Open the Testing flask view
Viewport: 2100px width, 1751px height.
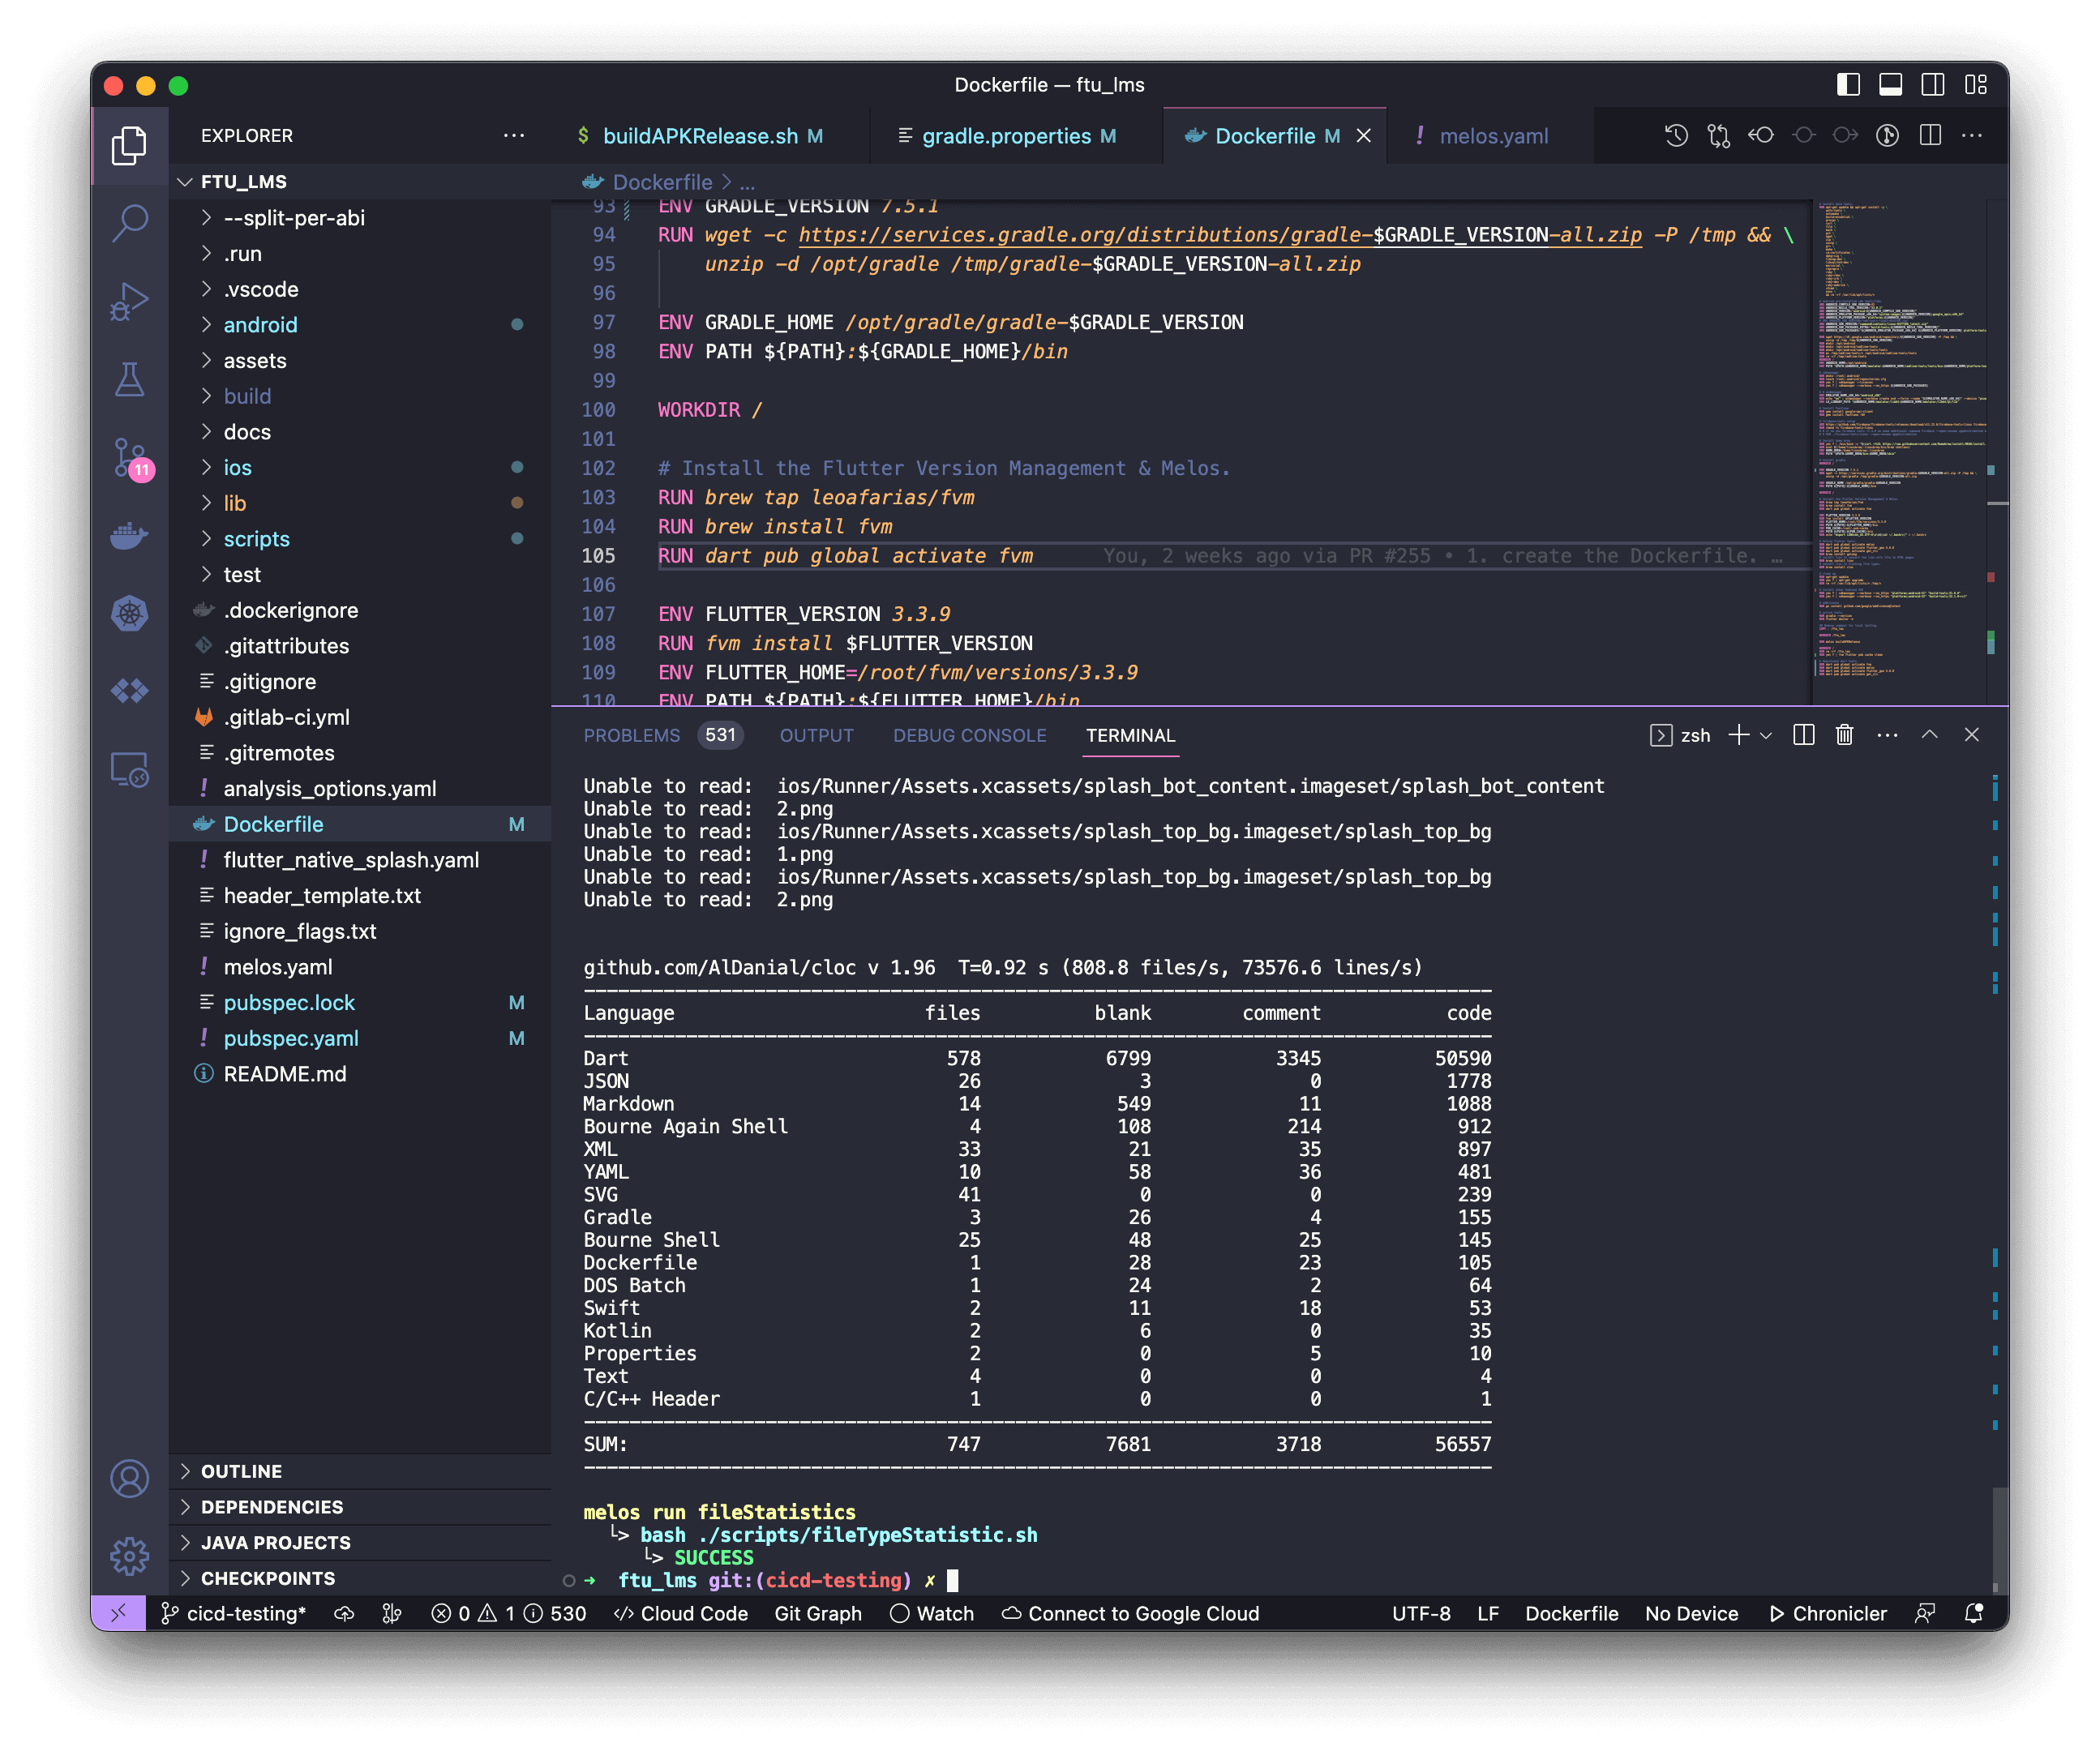130,379
